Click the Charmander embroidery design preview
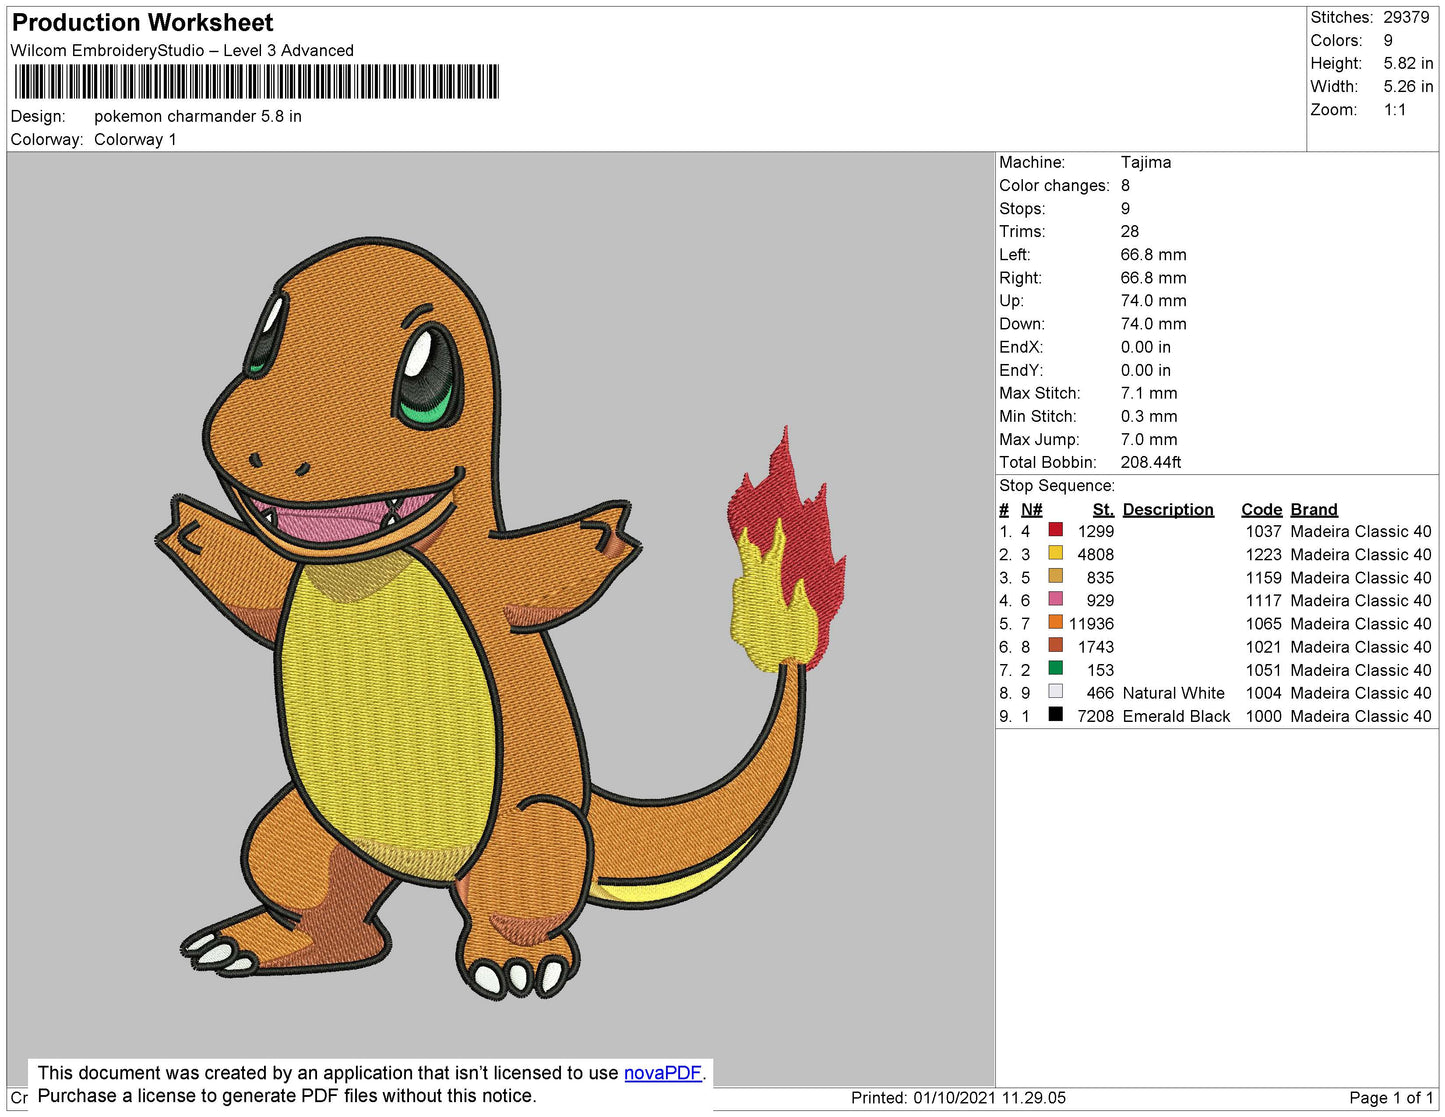This screenshot has width=1445, height=1117. [x=500, y=618]
